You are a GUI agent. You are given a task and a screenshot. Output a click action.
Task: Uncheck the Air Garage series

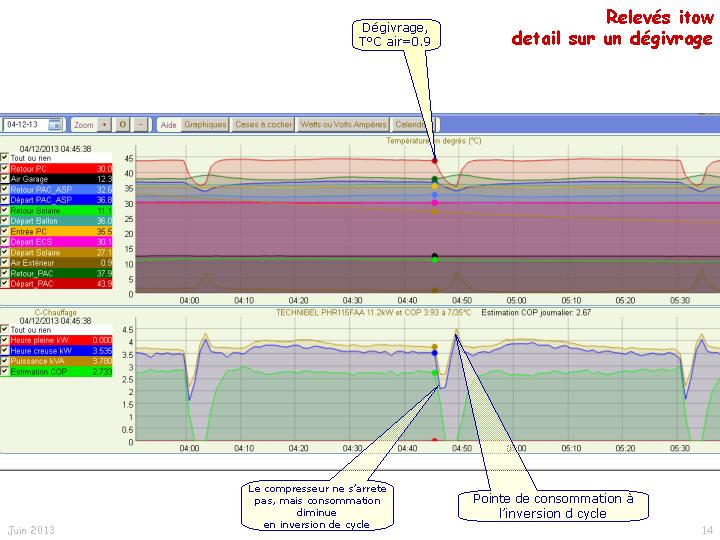point(5,179)
